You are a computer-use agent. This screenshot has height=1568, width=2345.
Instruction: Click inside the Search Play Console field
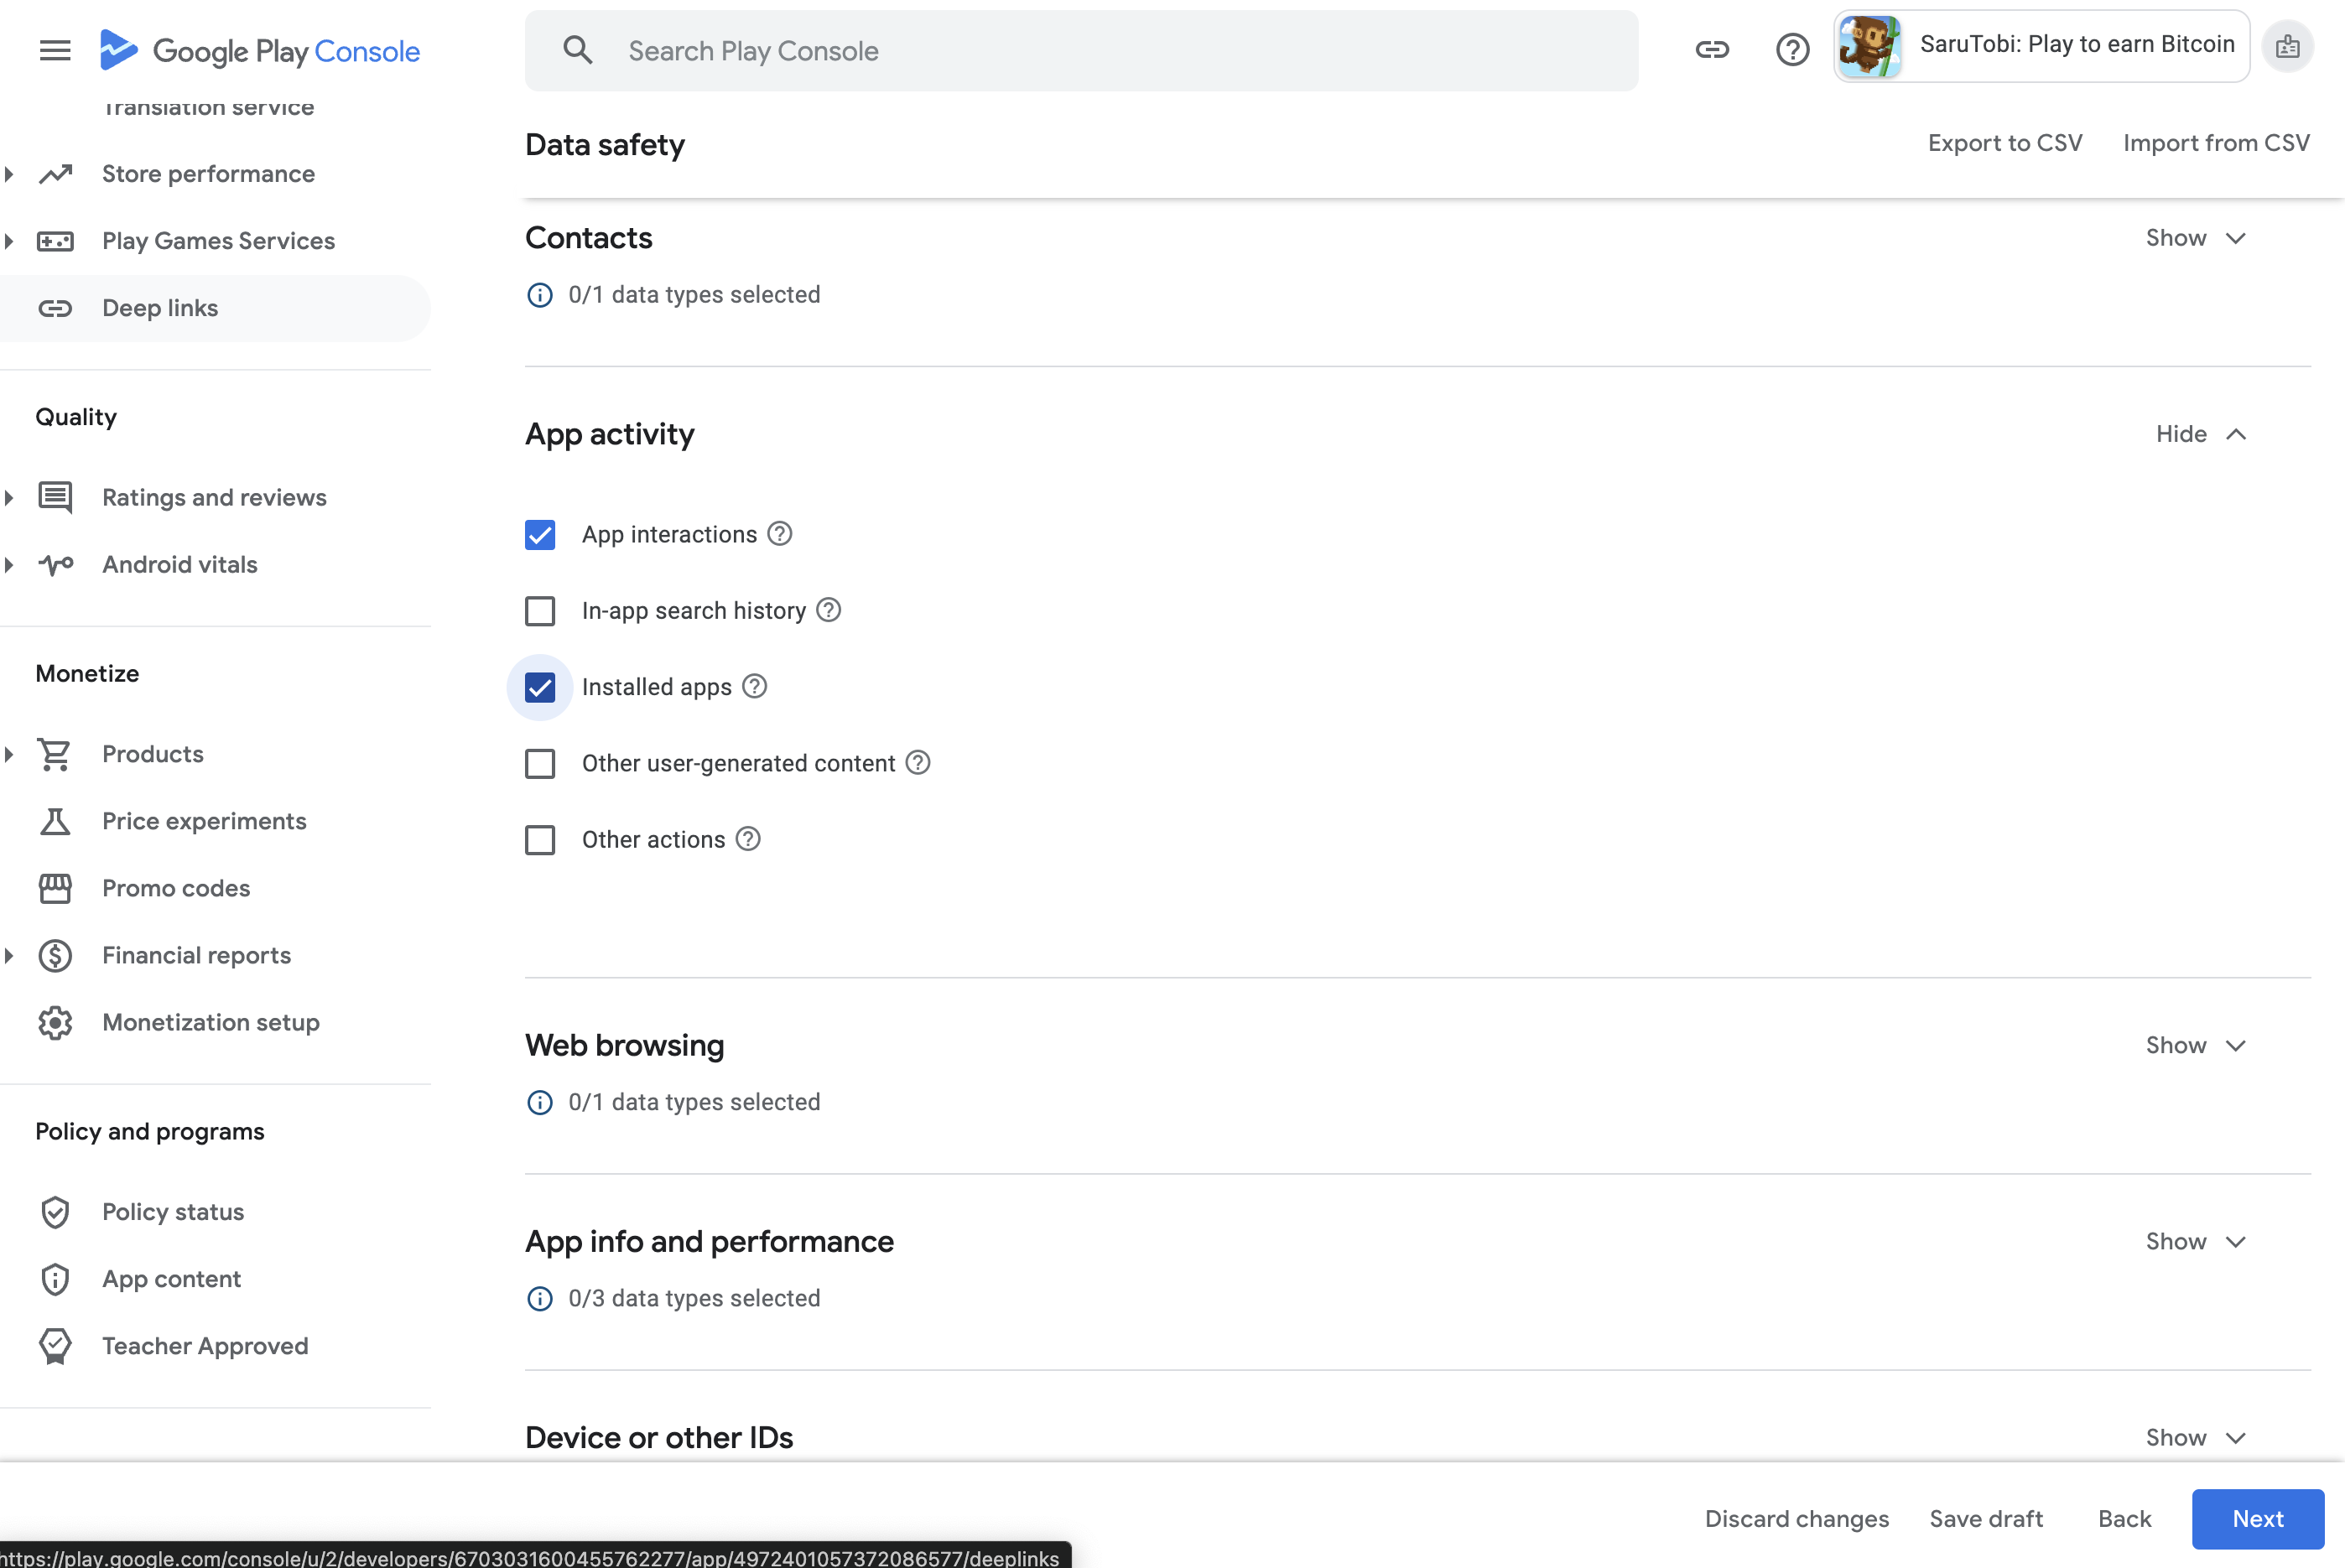pyautogui.click(x=1000, y=51)
